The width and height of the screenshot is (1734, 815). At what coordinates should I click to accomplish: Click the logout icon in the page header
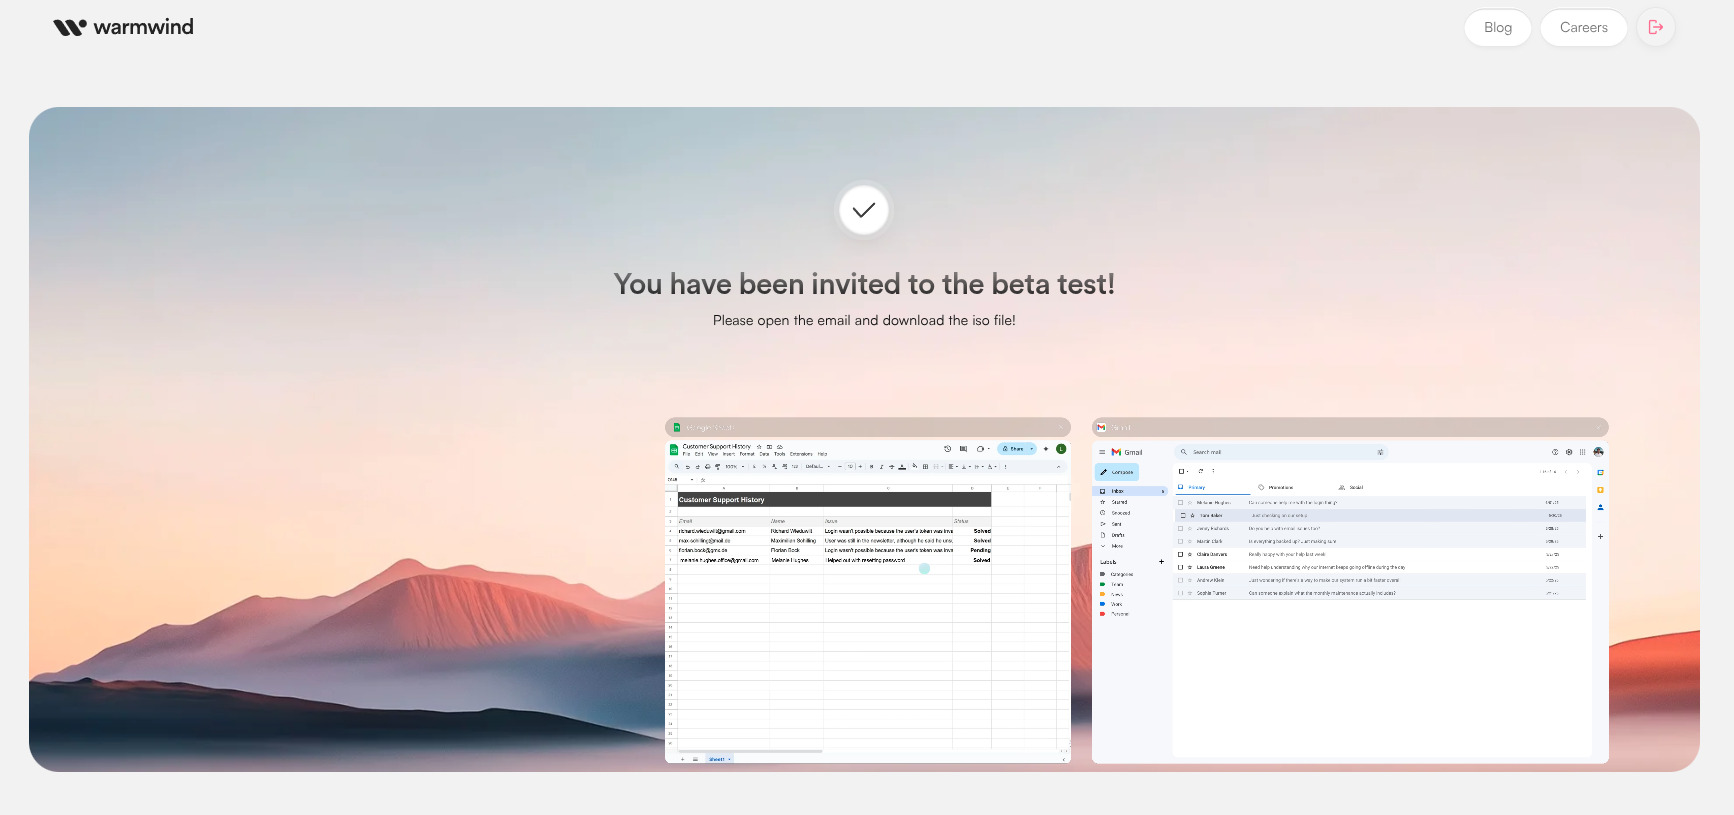(1656, 27)
